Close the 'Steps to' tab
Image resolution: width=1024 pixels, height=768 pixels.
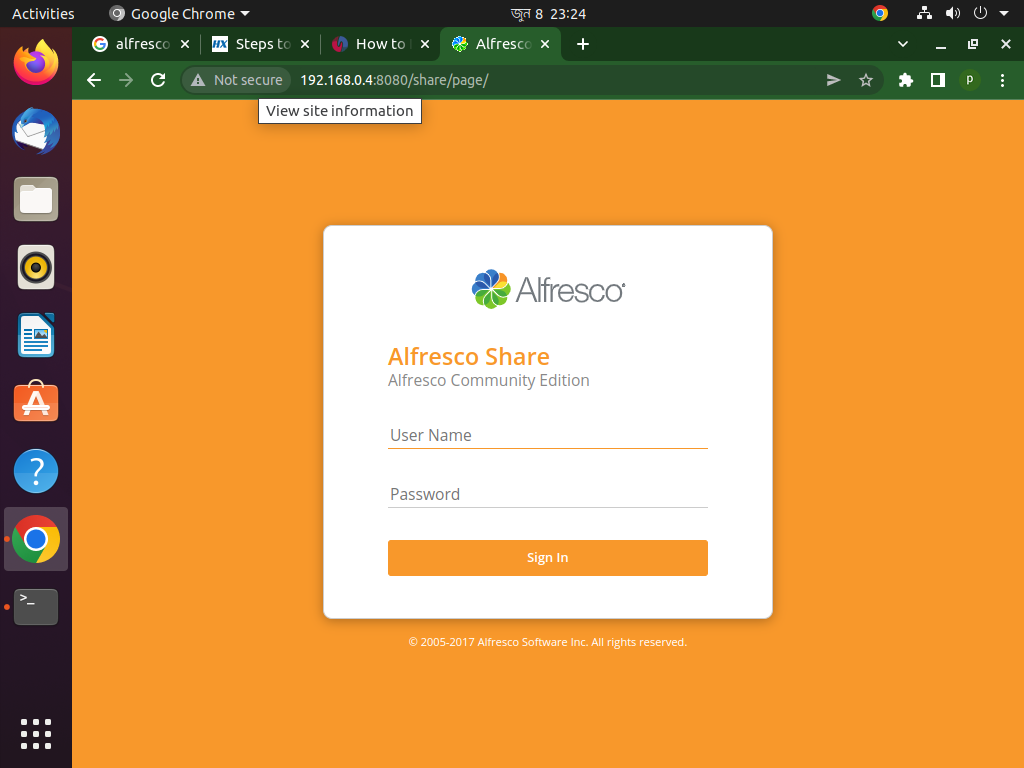click(x=305, y=44)
